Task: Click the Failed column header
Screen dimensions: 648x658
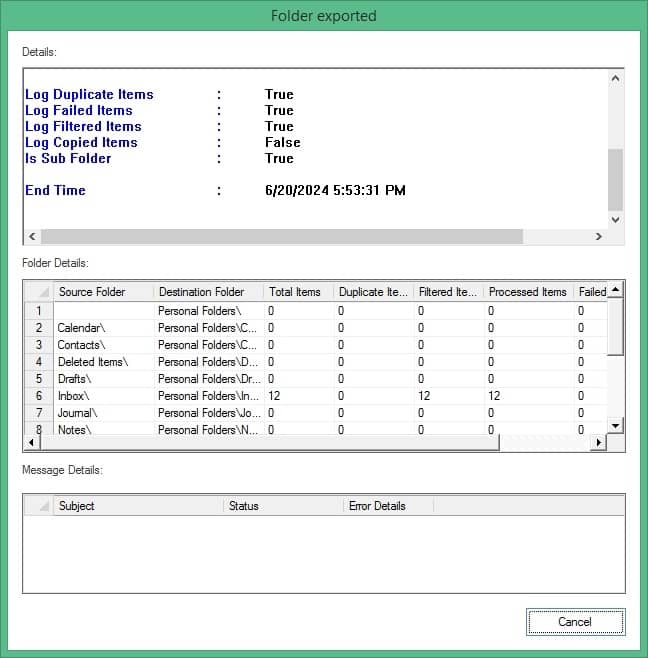Action: click(591, 292)
